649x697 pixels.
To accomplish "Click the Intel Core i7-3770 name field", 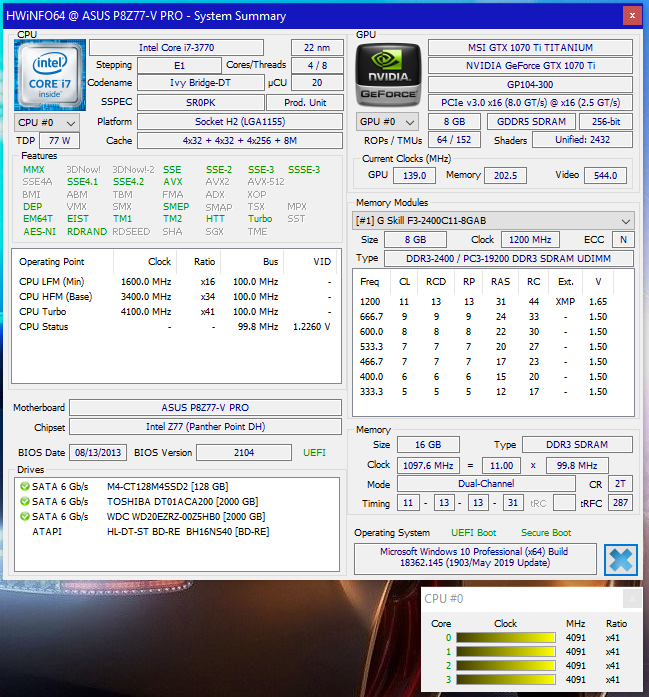I will click(176, 48).
